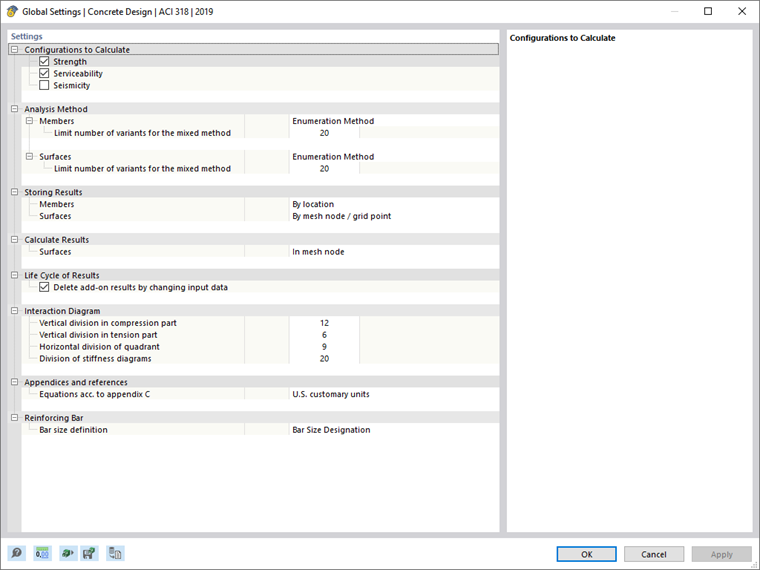Select Vertical division in compression part label

[x=108, y=323]
